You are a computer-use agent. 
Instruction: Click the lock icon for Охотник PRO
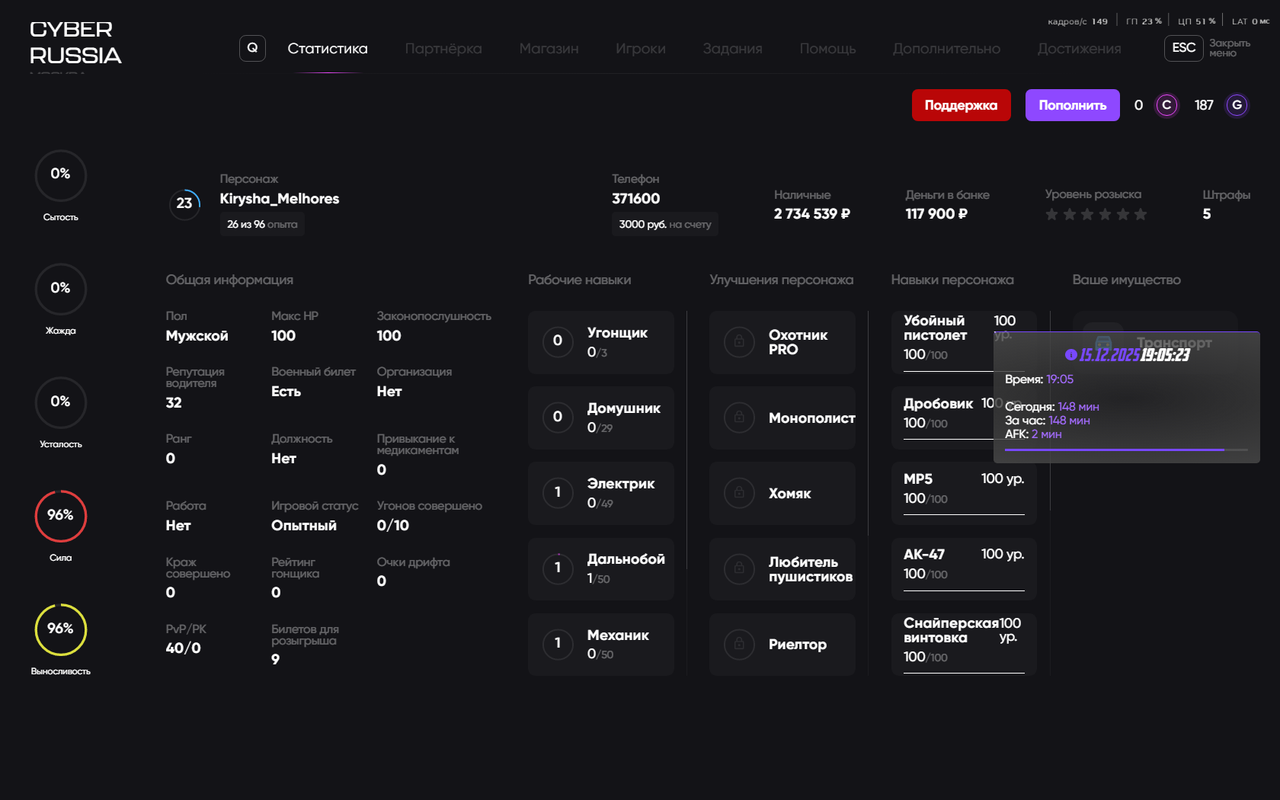coord(739,342)
